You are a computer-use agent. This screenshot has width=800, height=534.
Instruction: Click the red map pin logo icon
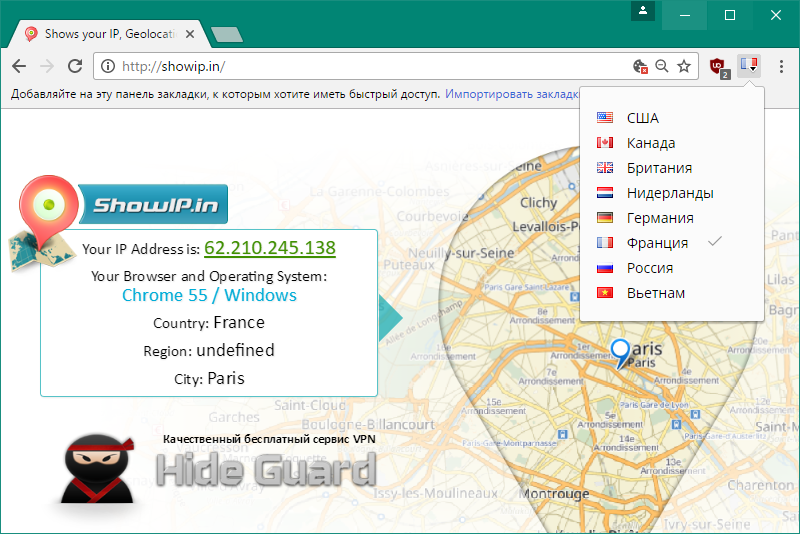coord(48,212)
